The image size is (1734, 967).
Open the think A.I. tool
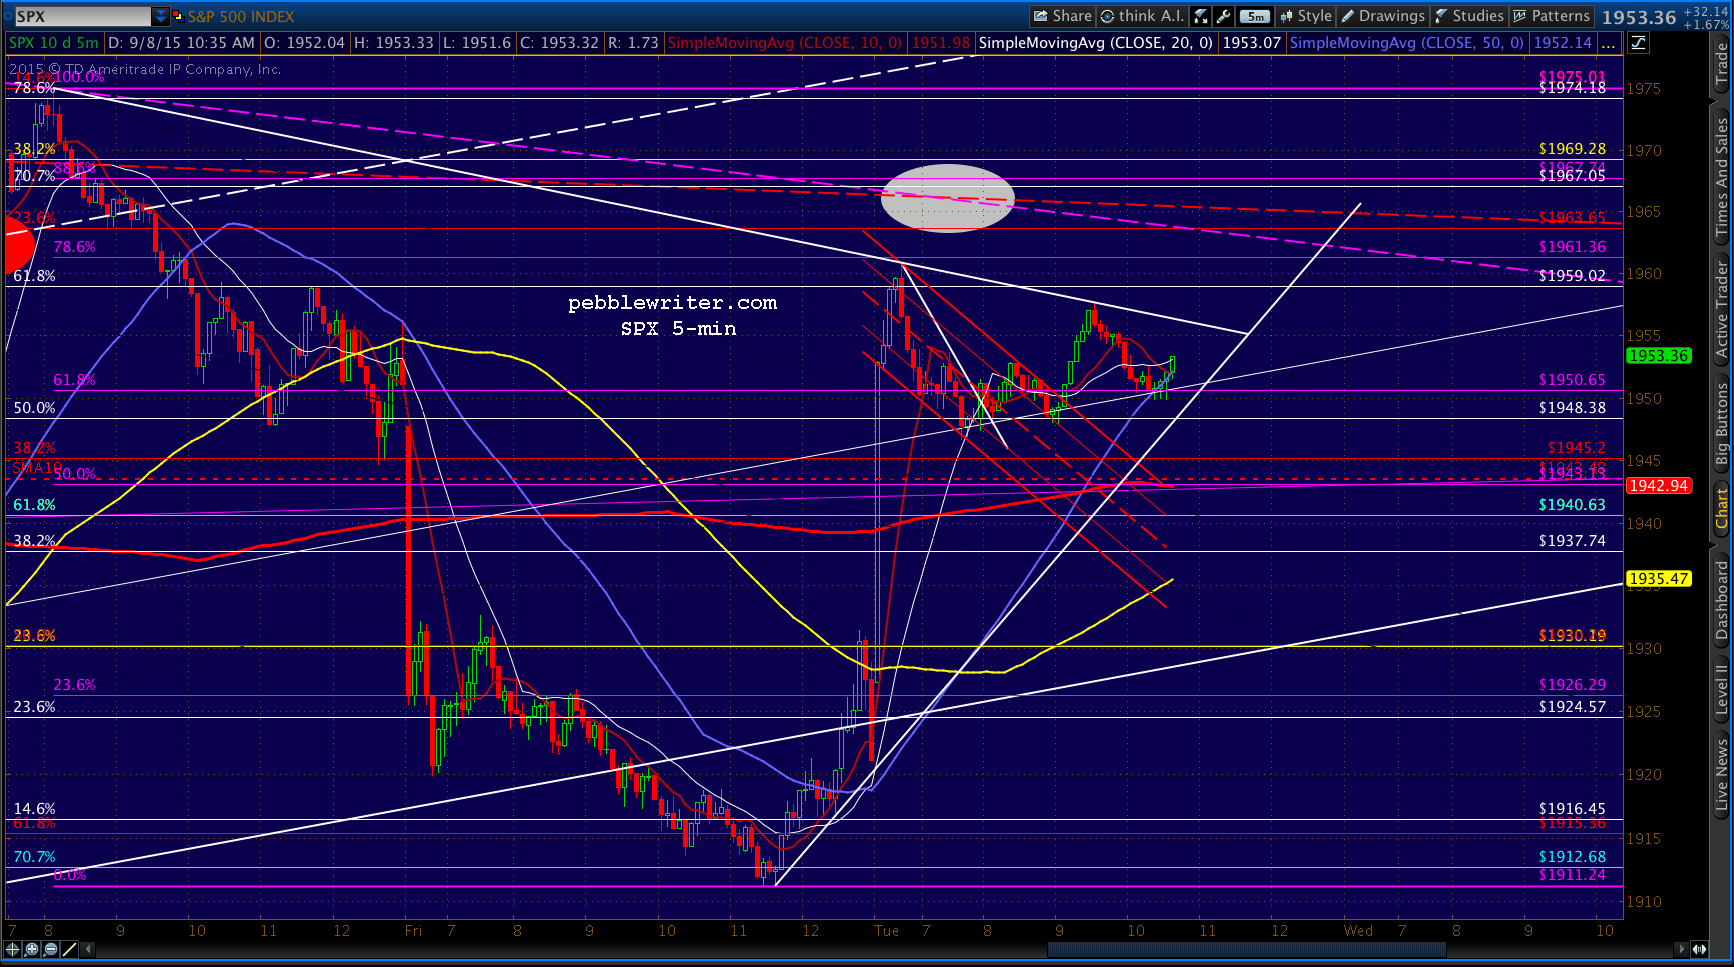tap(1142, 16)
